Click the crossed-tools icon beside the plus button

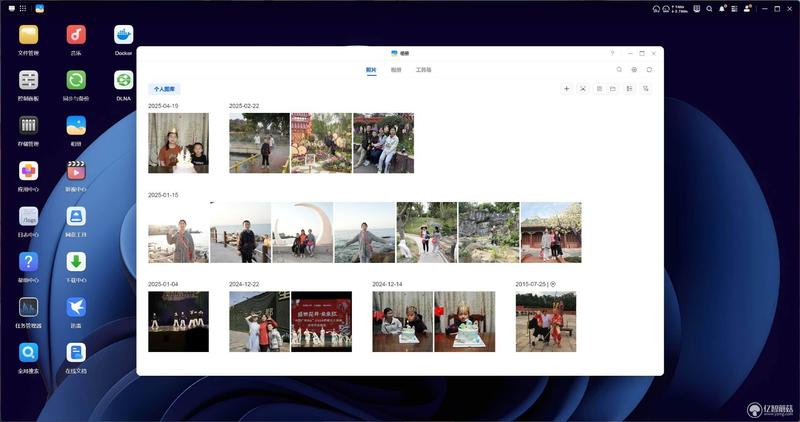pos(583,89)
